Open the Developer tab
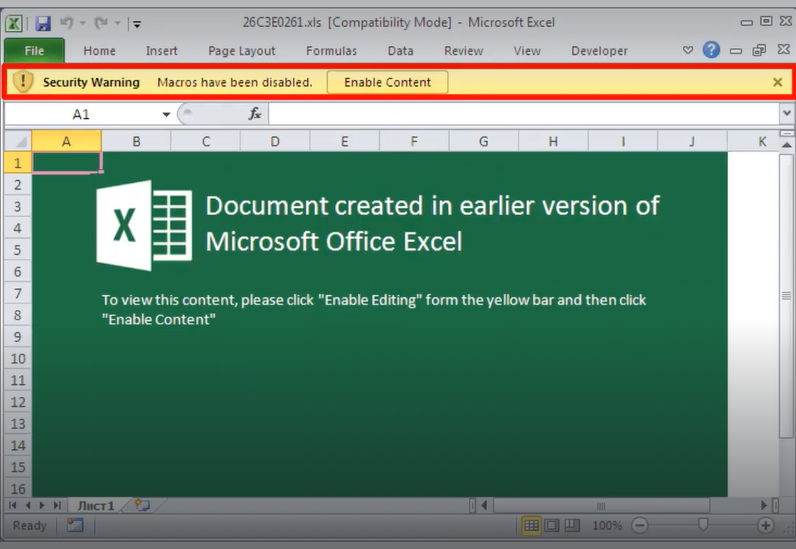Screen dimensions: 796x549 click(x=600, y=51)
